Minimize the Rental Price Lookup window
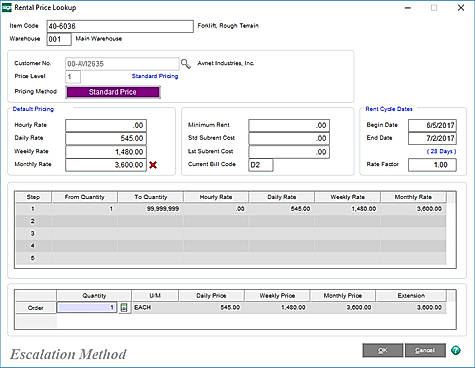The image size is (475, 368). pos(408,8)
